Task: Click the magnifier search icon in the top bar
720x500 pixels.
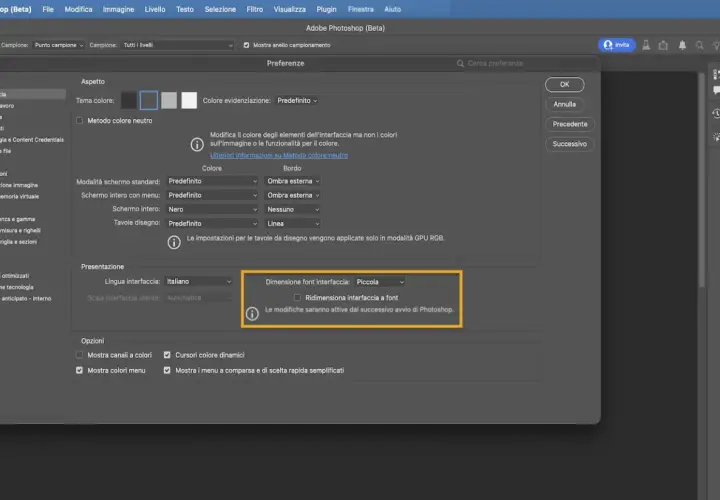Action: [x=699, y=45]
